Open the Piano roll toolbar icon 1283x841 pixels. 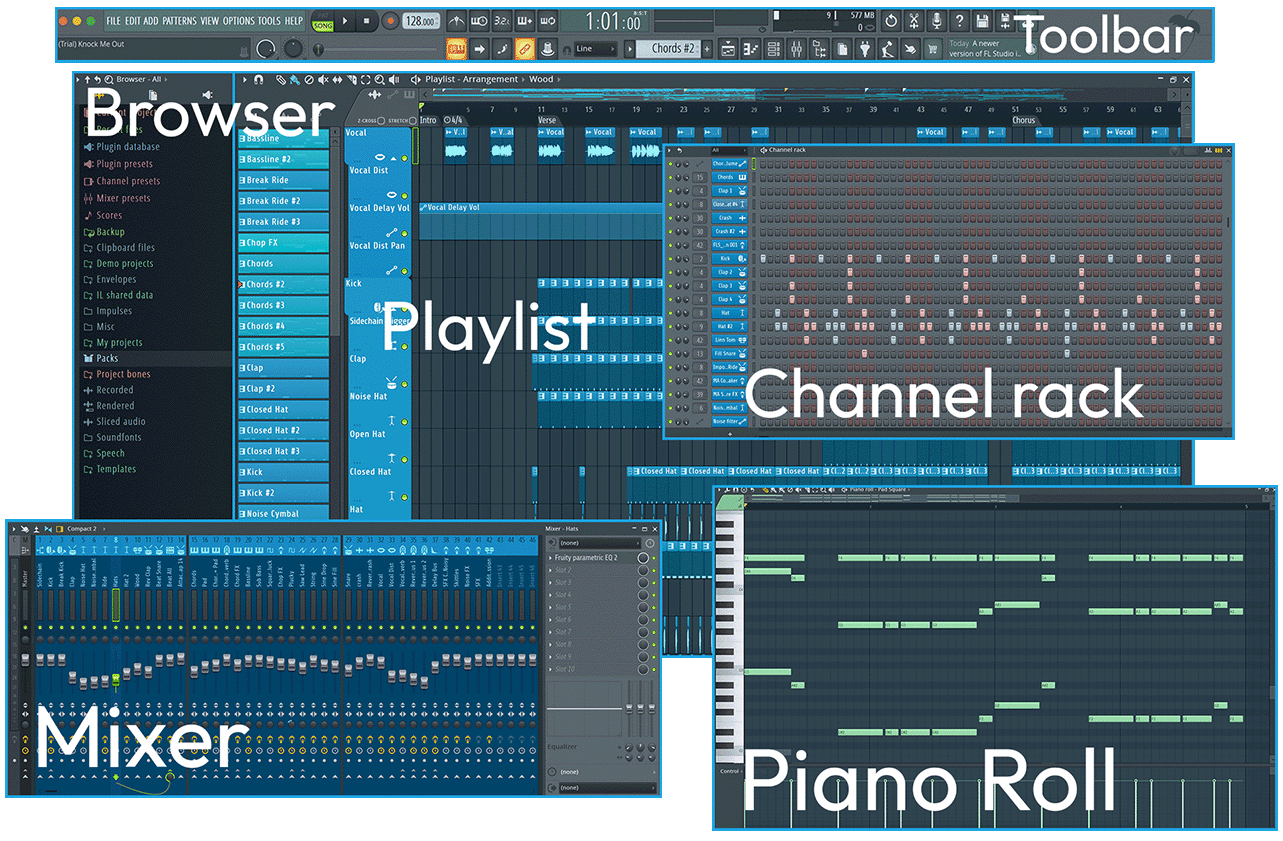[x=749, y=47]
